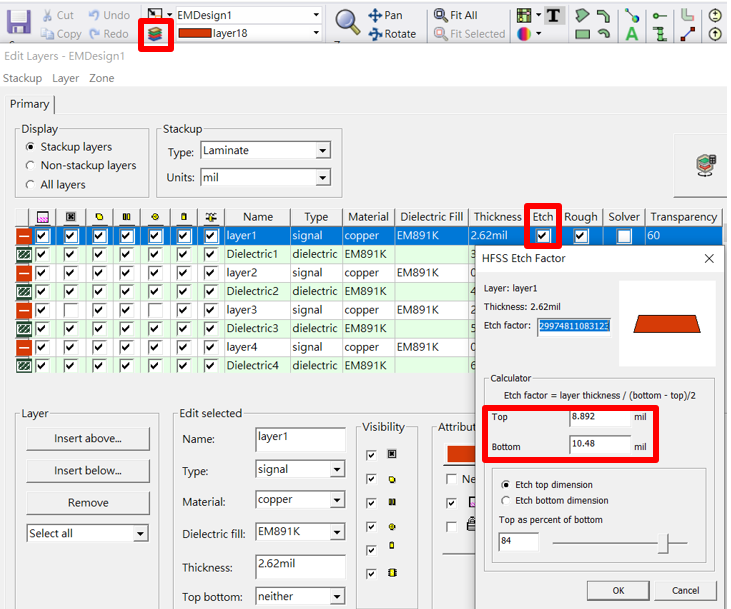This screenshot has height=609, width=731.
Task: Click Redo in the toolbar
Action: pos(109,34)
